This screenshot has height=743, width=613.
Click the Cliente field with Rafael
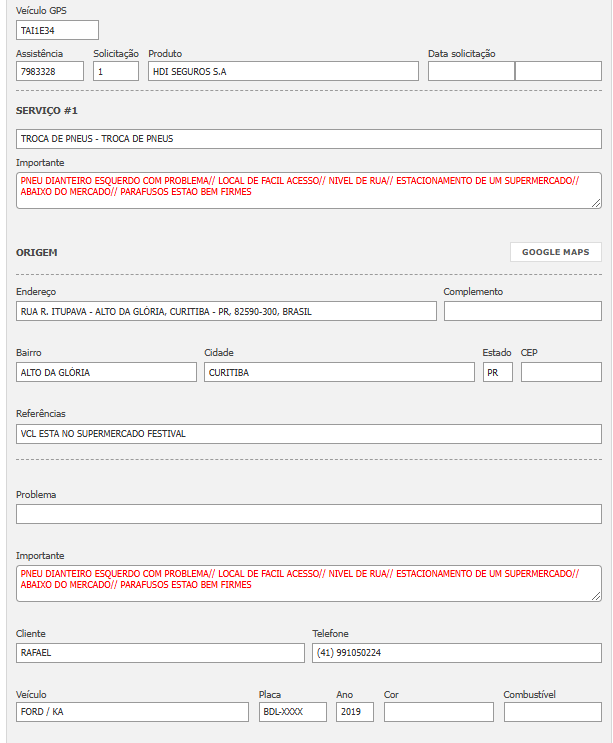pyautogui.click(x=160, y=652)
